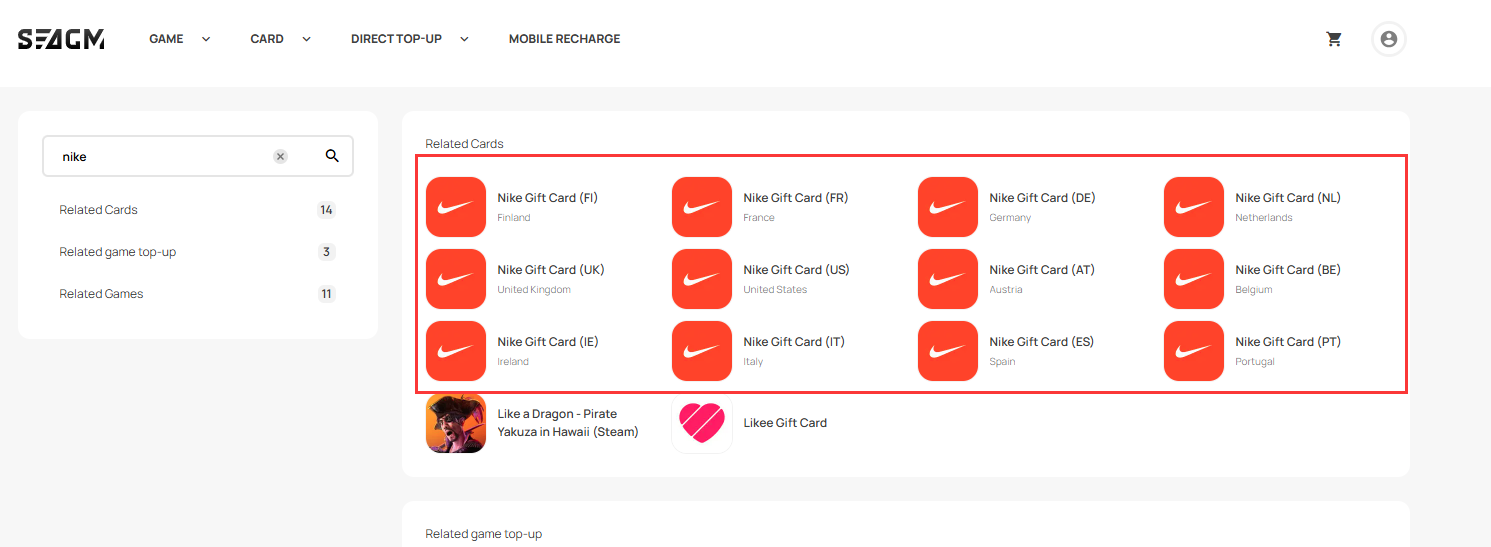Open Nike Gift Card (UK) link

point(550,270)
